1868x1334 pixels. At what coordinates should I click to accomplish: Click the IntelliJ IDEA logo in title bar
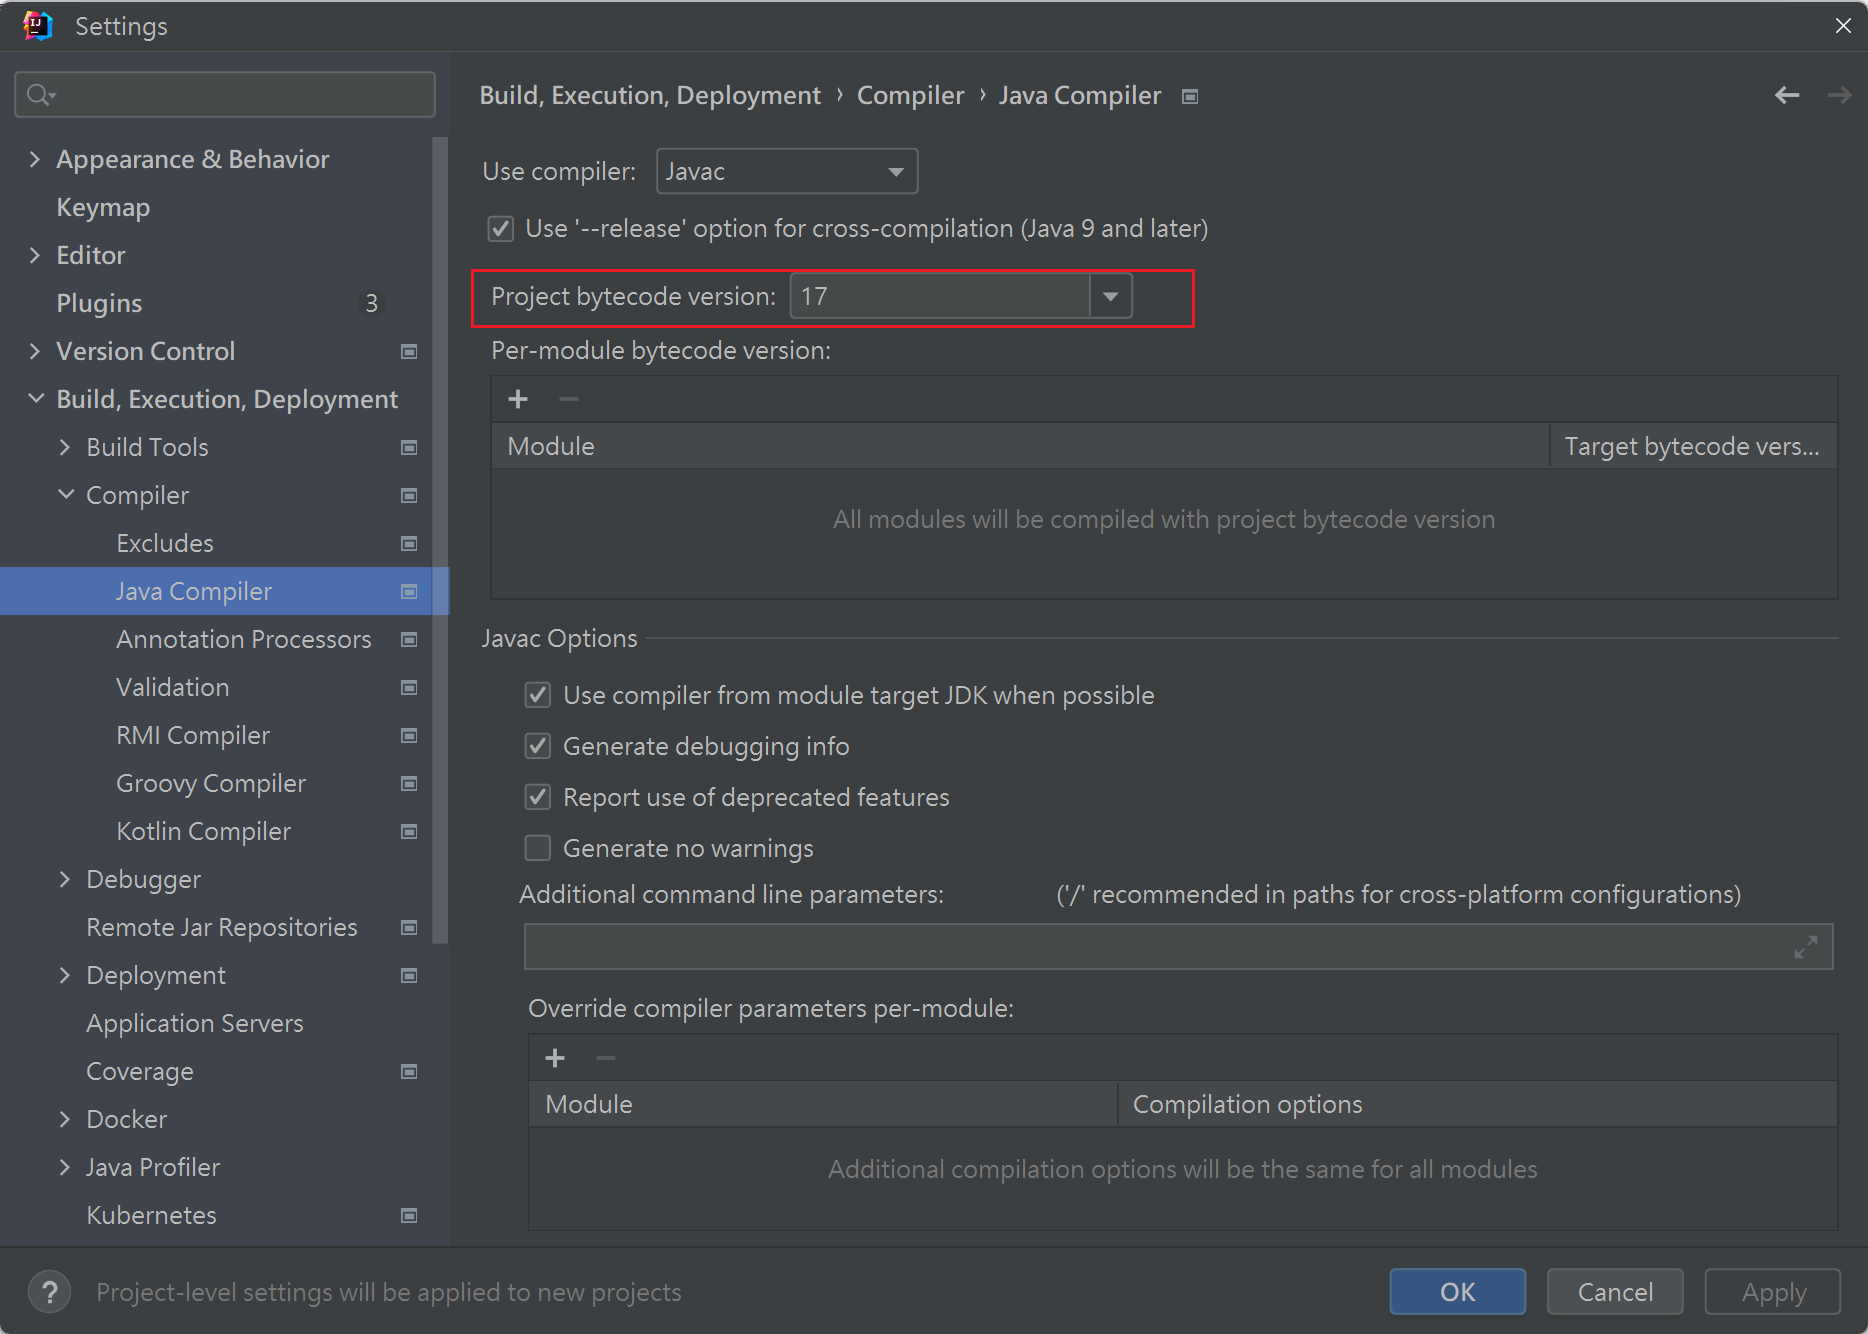tap(37, 26)
